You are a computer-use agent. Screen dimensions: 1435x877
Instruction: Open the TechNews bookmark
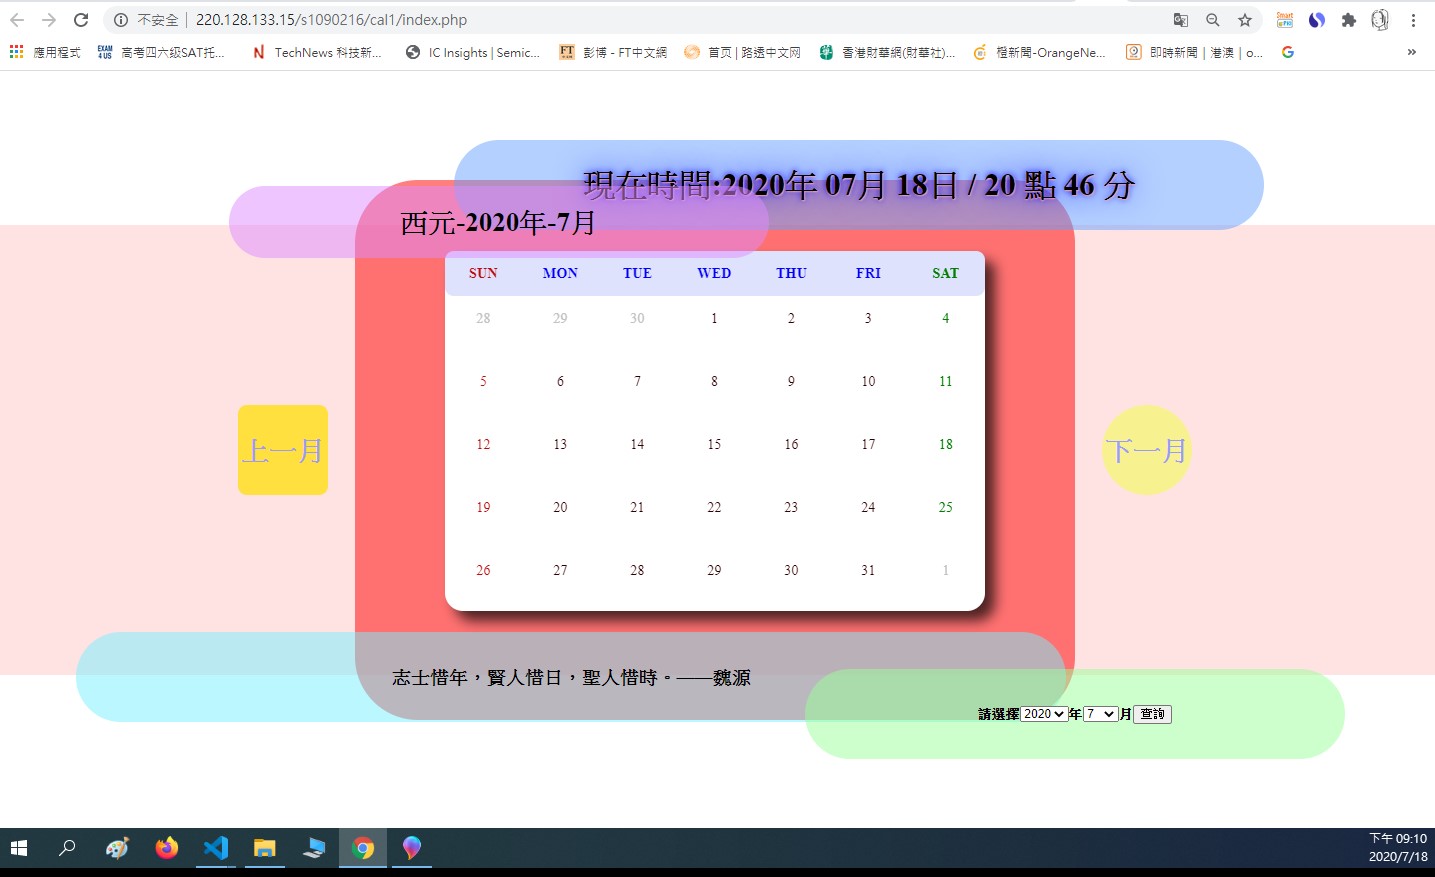(x=317, y=52)
